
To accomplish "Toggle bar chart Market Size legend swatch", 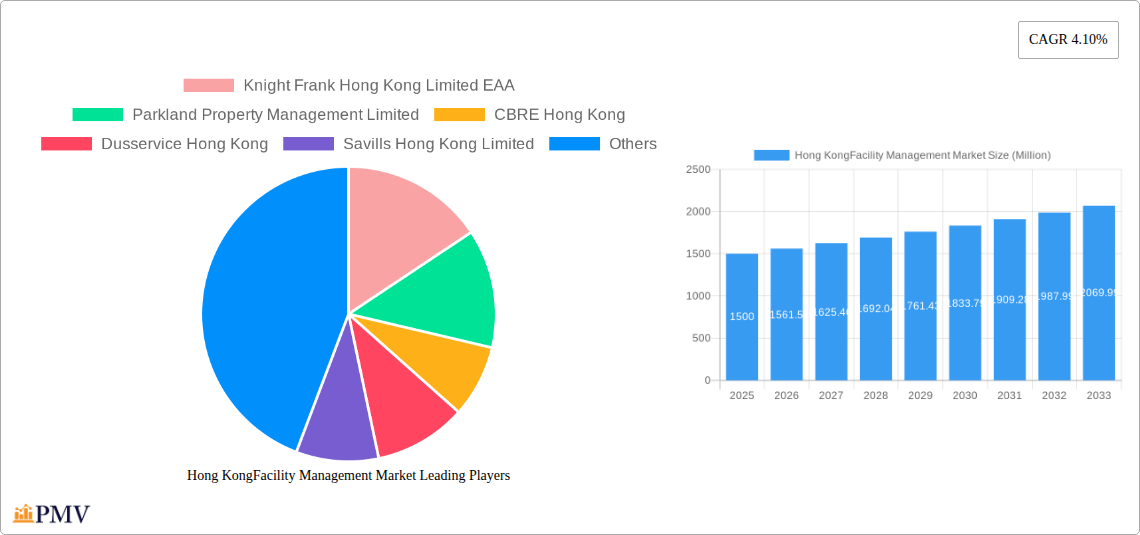I will pyautogui.click(x=771, y=156).
